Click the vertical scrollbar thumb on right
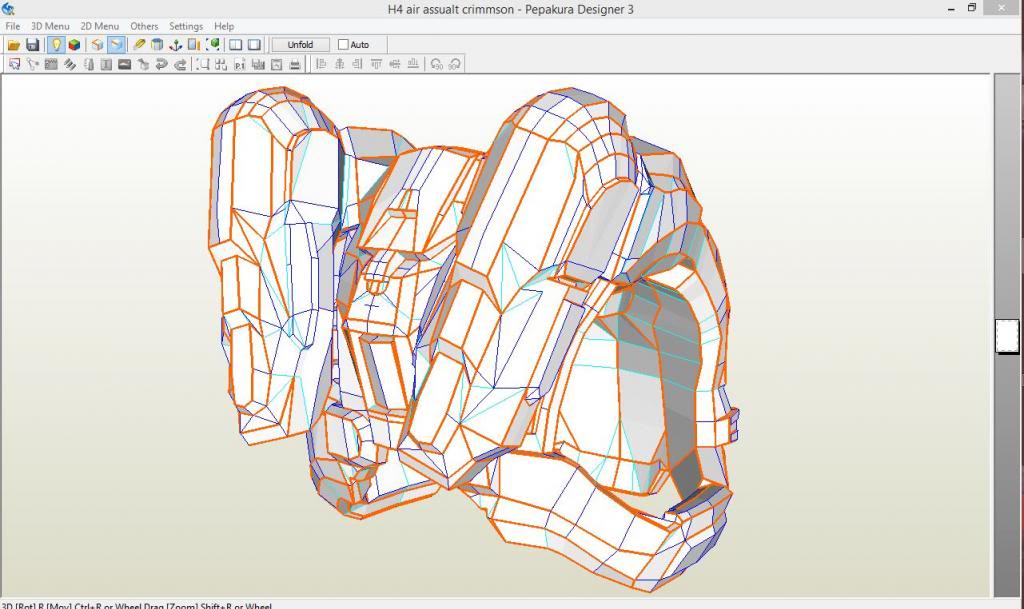Screen dimensions: 1024x609 (x=1007, y=336)
